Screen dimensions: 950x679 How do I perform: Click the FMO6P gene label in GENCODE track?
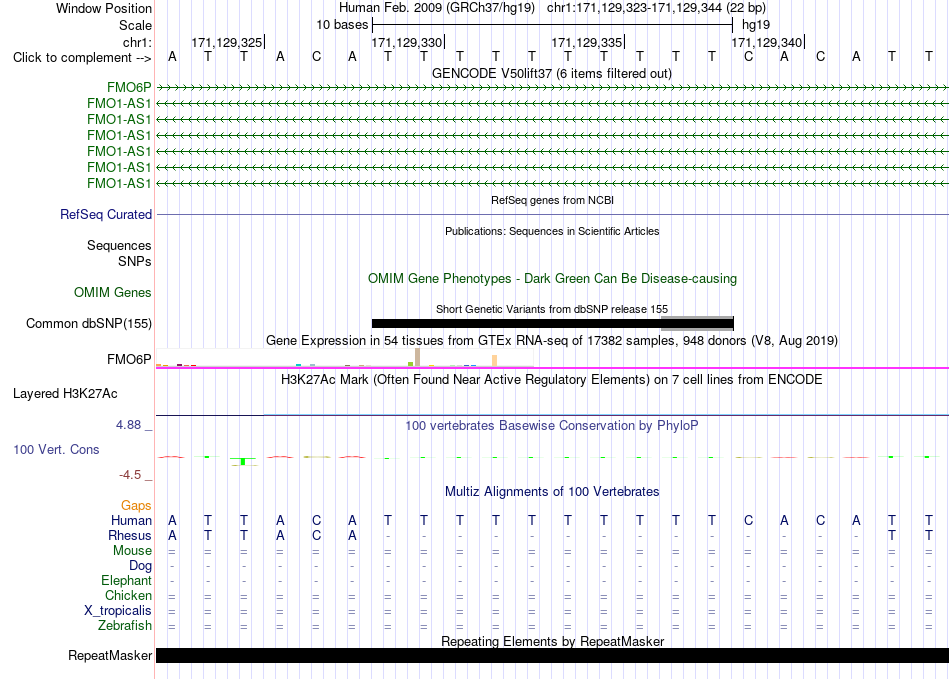coord(129,87)
